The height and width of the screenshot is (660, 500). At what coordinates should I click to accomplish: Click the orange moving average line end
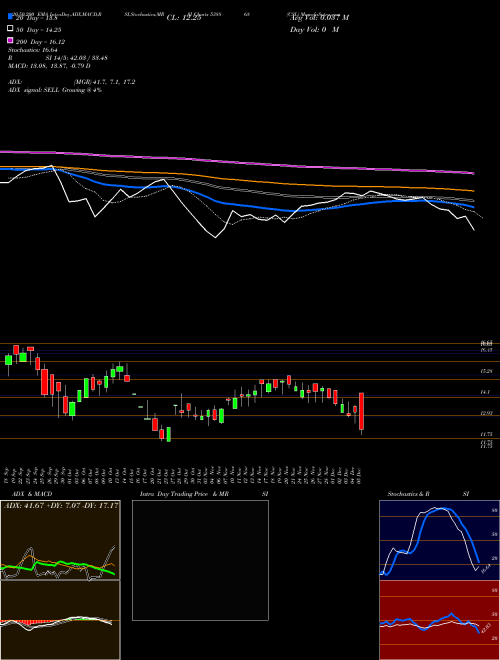(x=473, y=191)
